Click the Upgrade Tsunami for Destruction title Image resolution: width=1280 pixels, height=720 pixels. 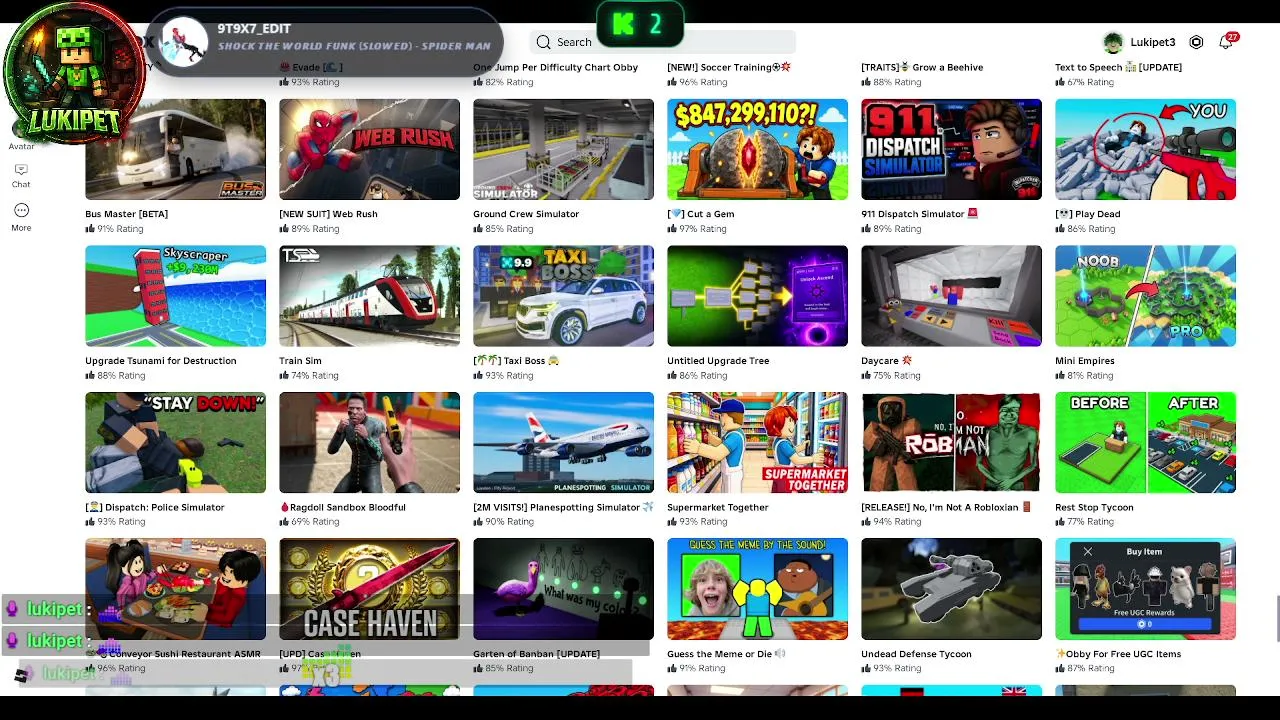pyautogui.click(x=161, y=361)
